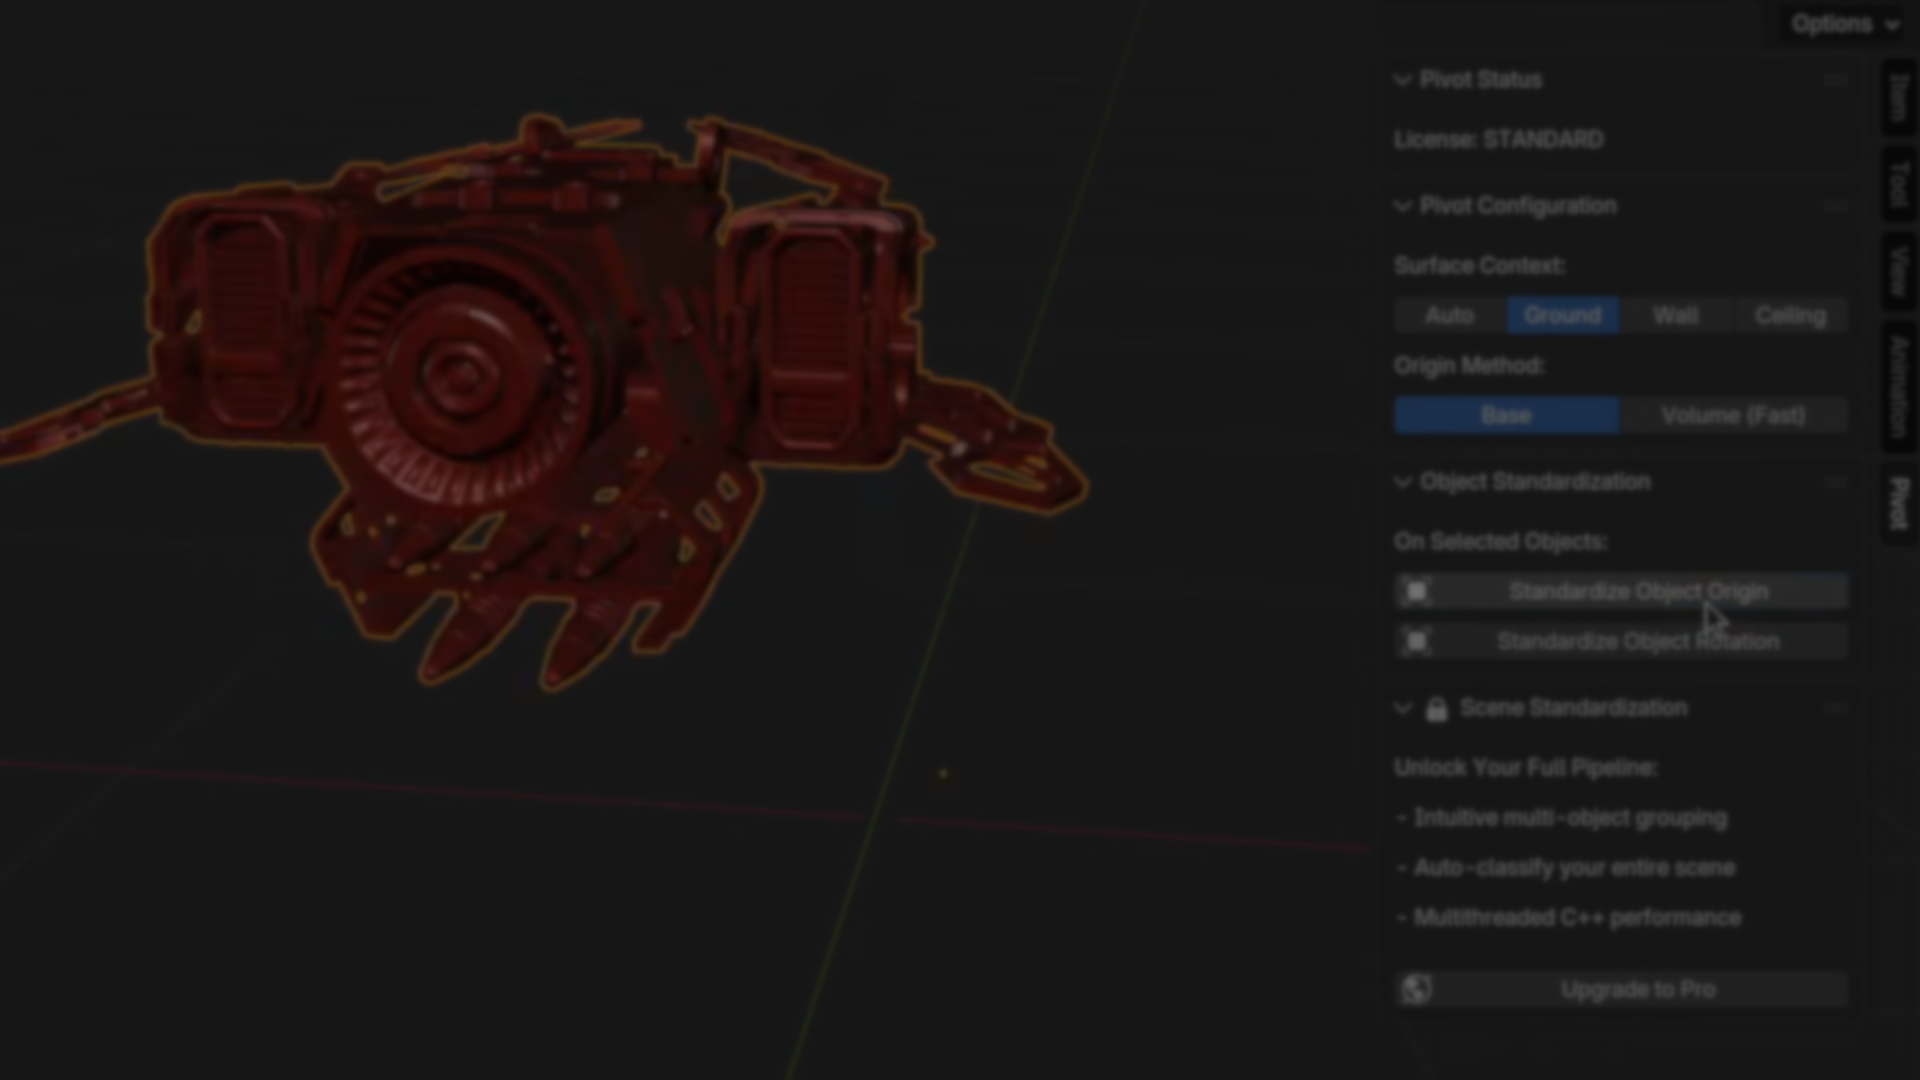Viewport: 1920px width, 1080px height.
Task: Click the Pivot Status panel drag handle
Action: [1834, 80]
